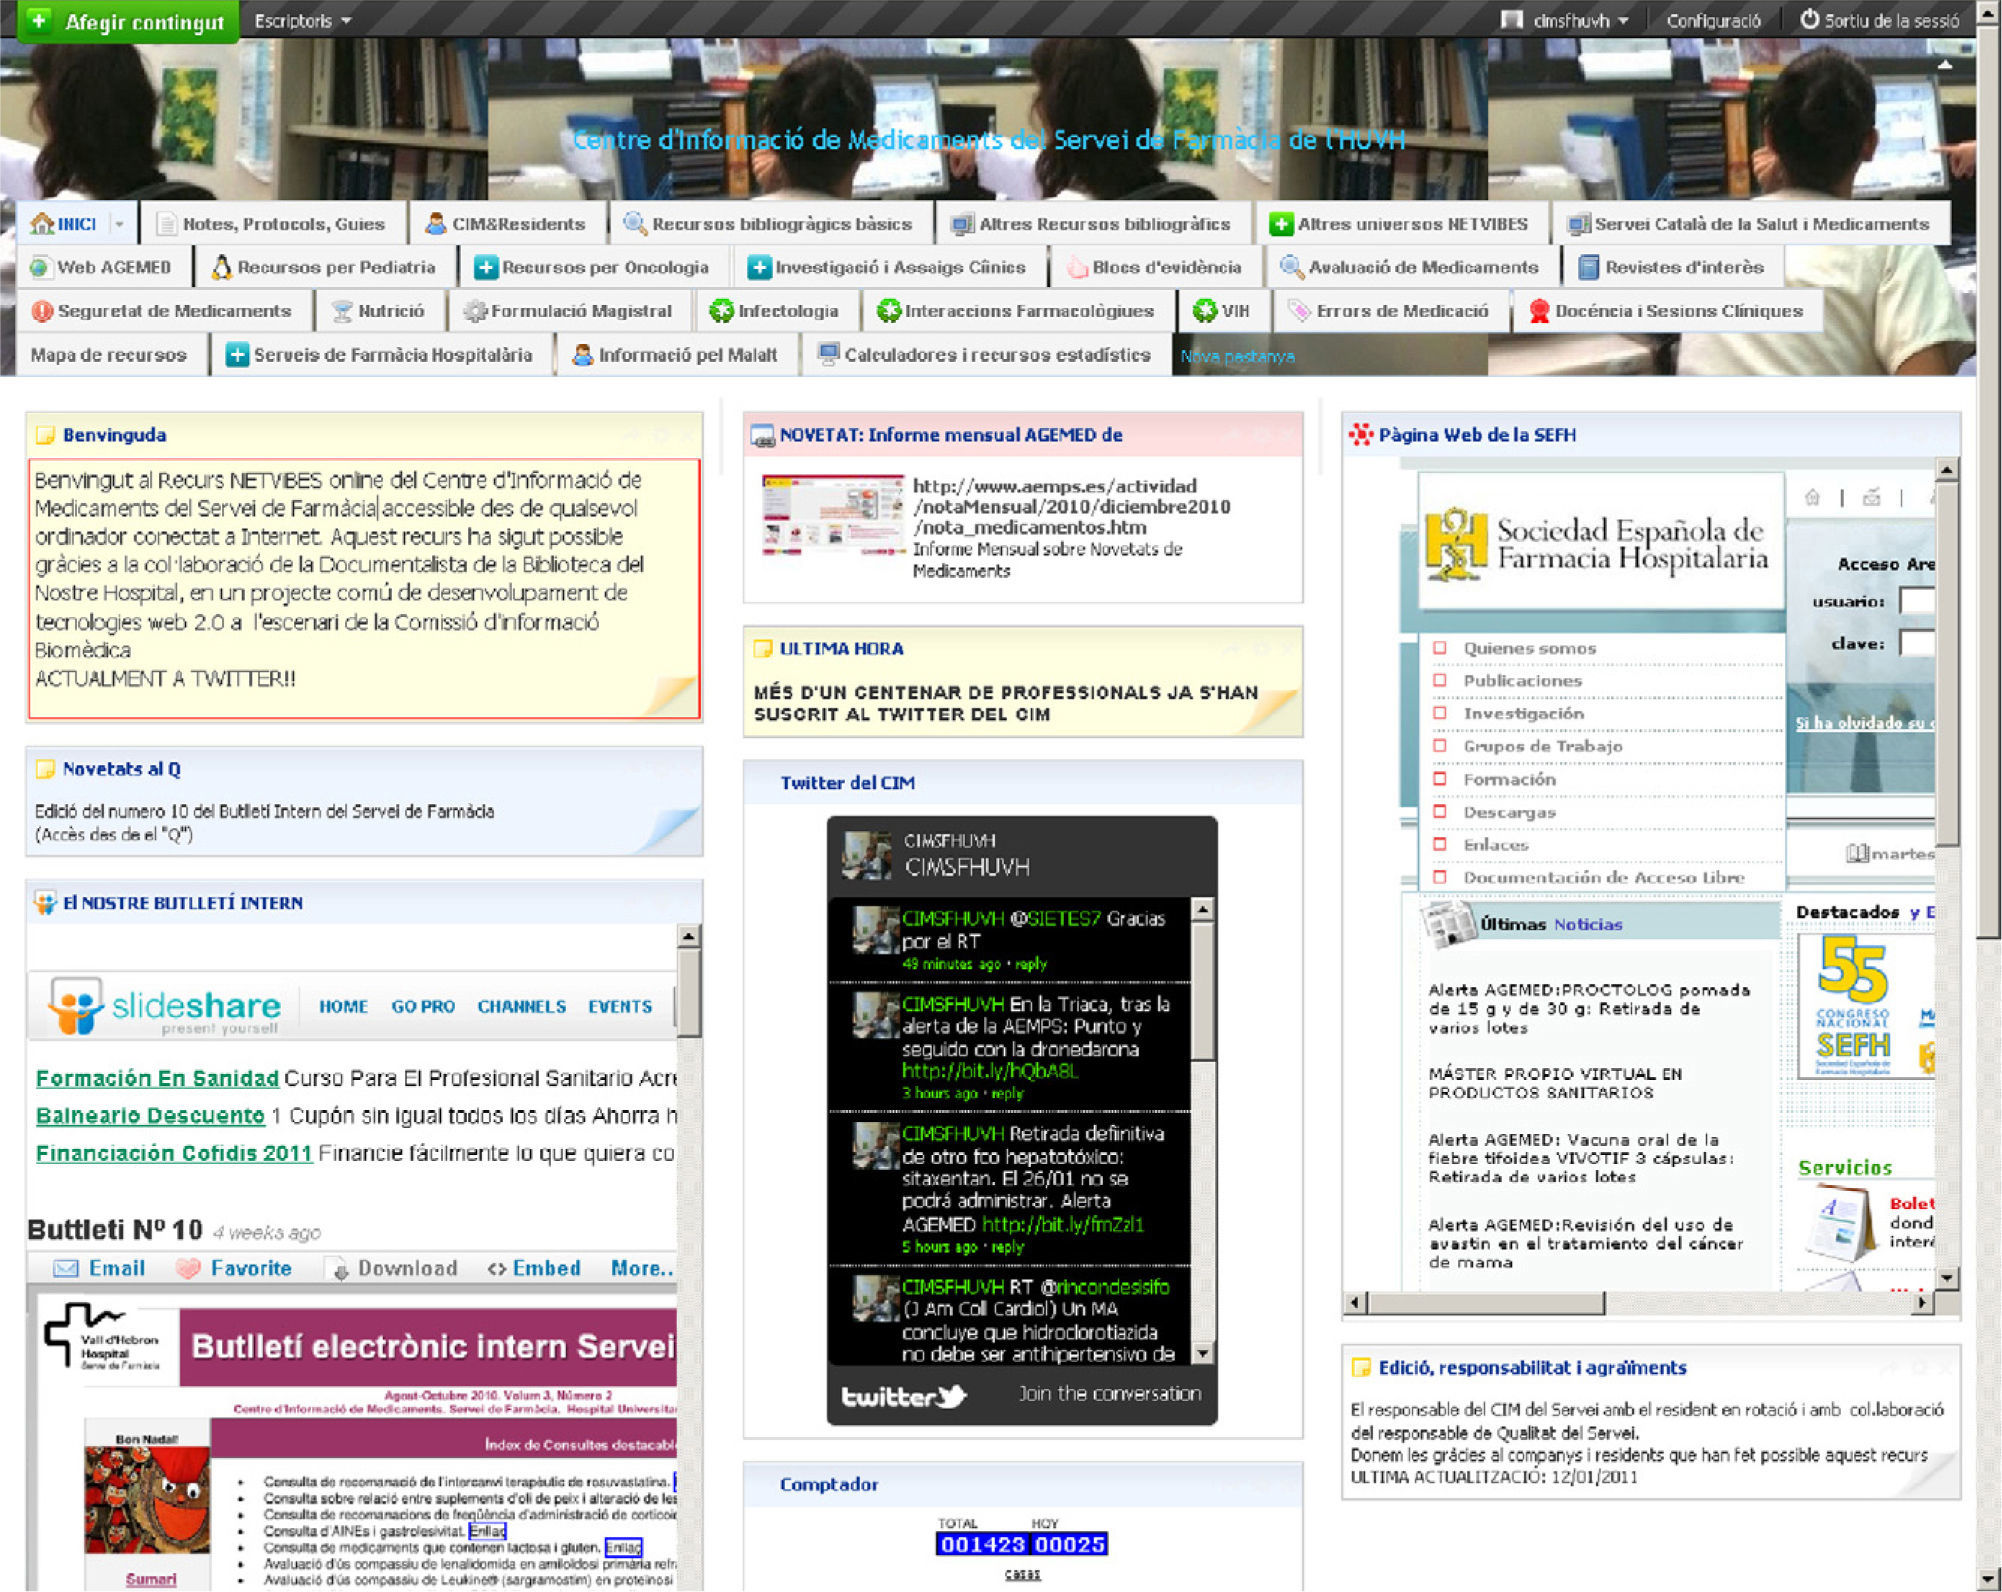Click the Quienes somos square bullet
2002x1592 pixels.
click(x=1440, y=648)
